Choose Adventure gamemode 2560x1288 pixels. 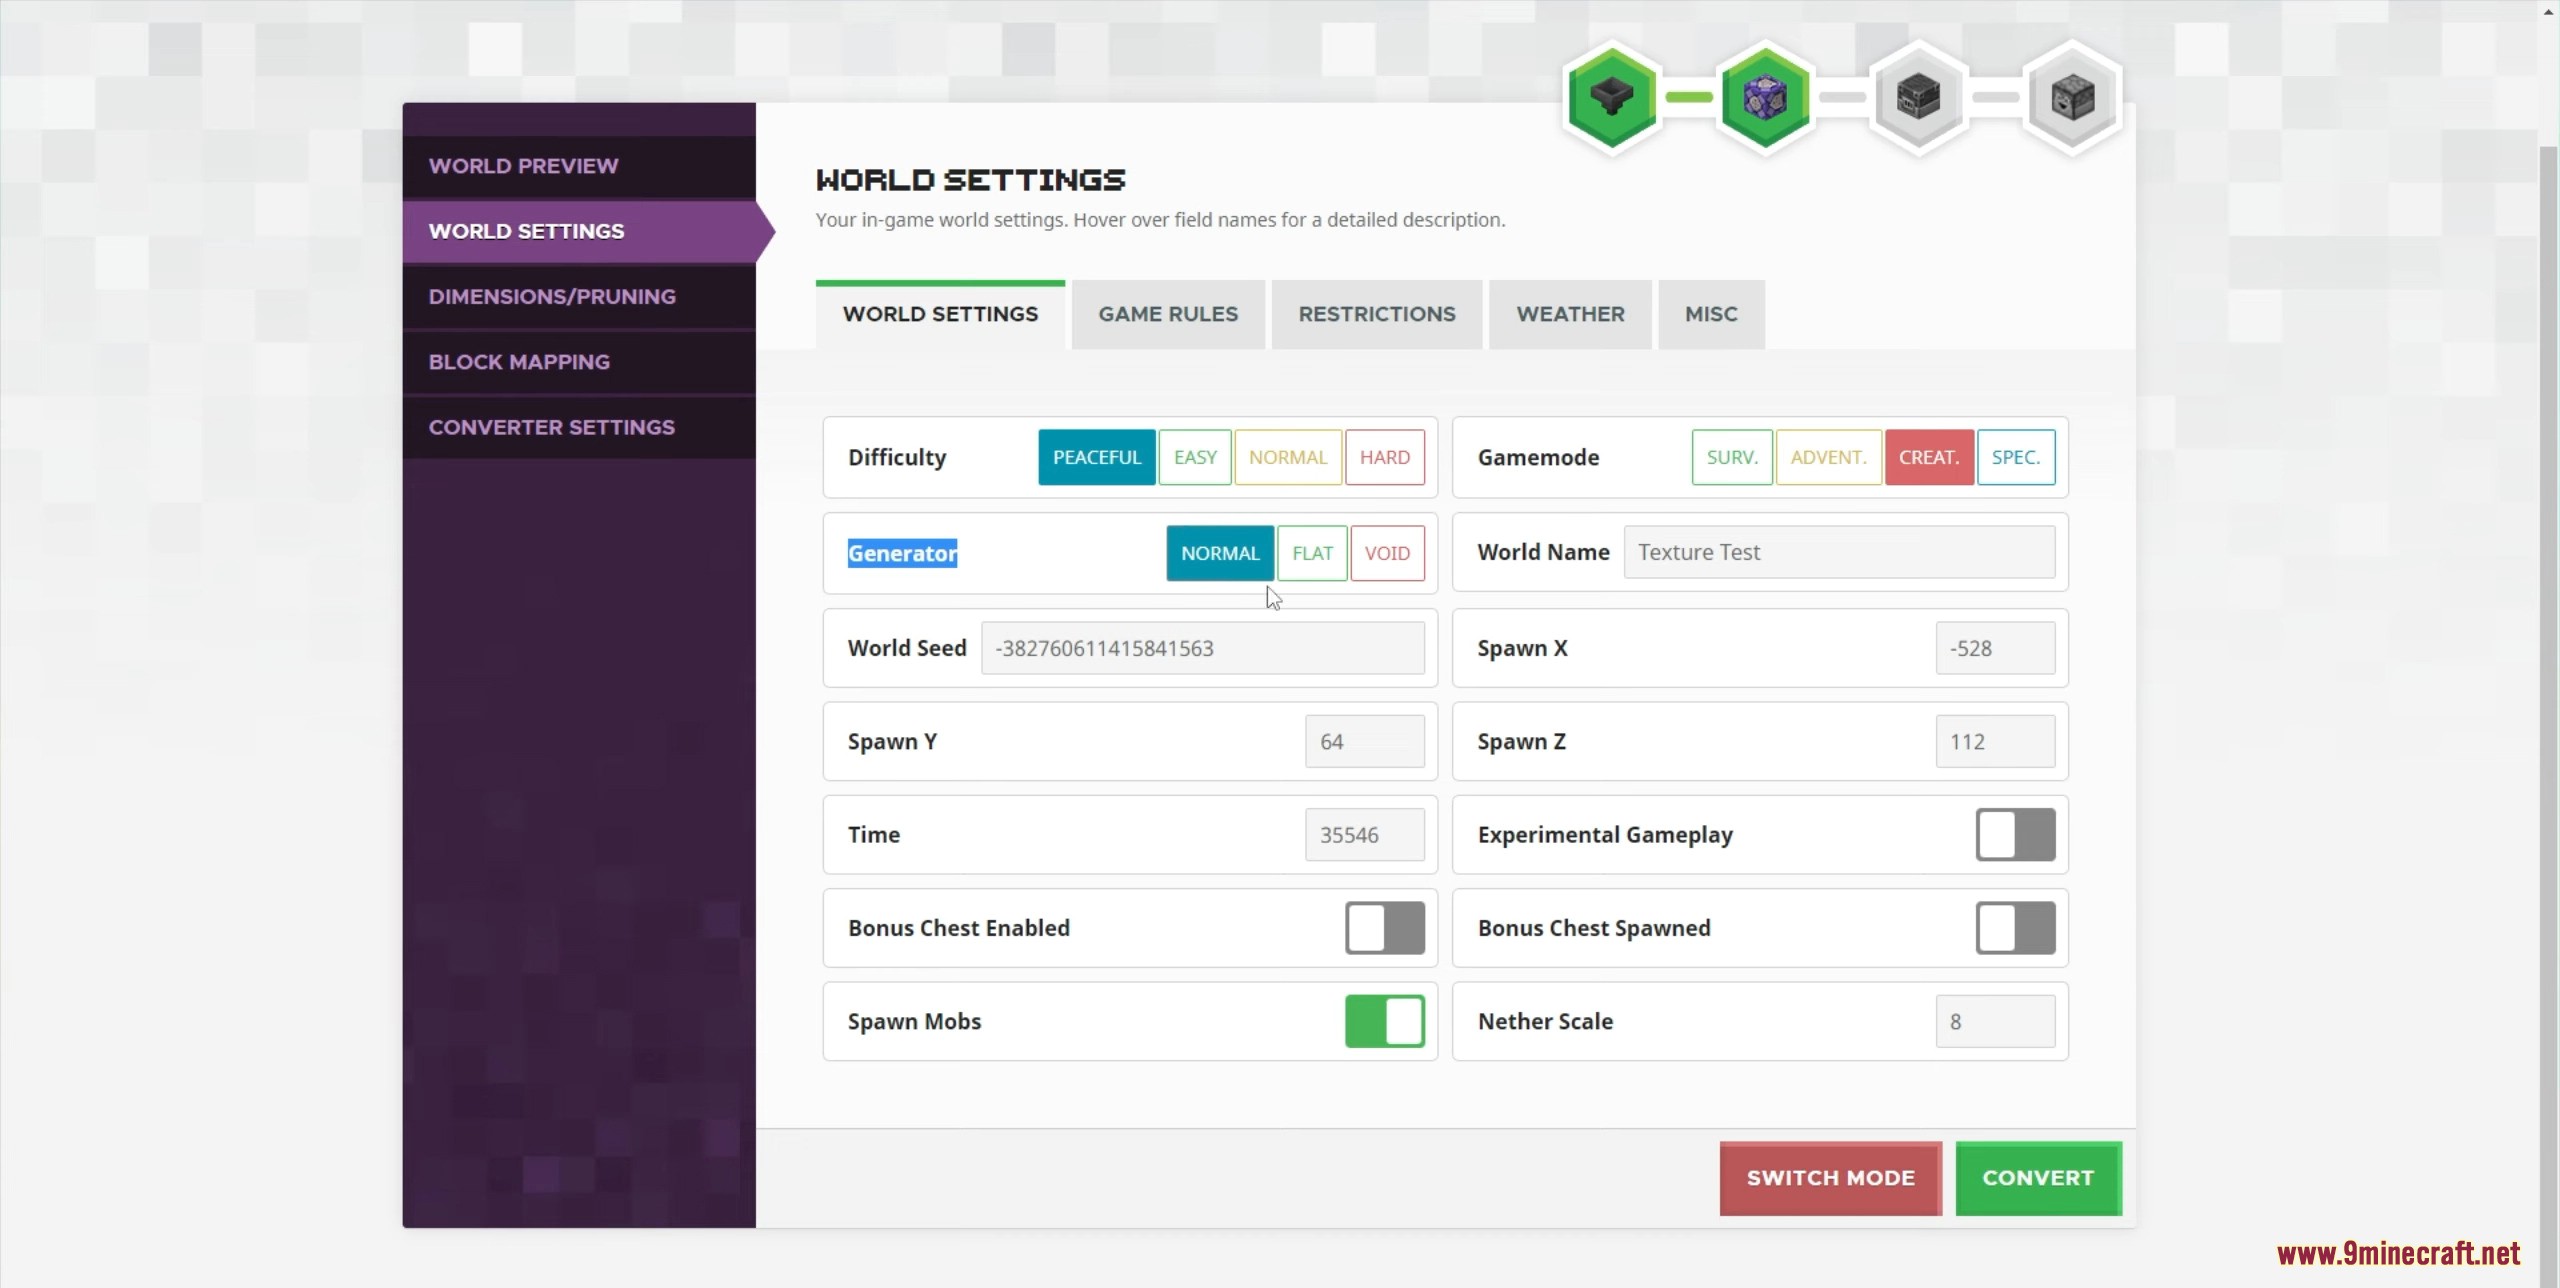click(x=1828, y=457)
